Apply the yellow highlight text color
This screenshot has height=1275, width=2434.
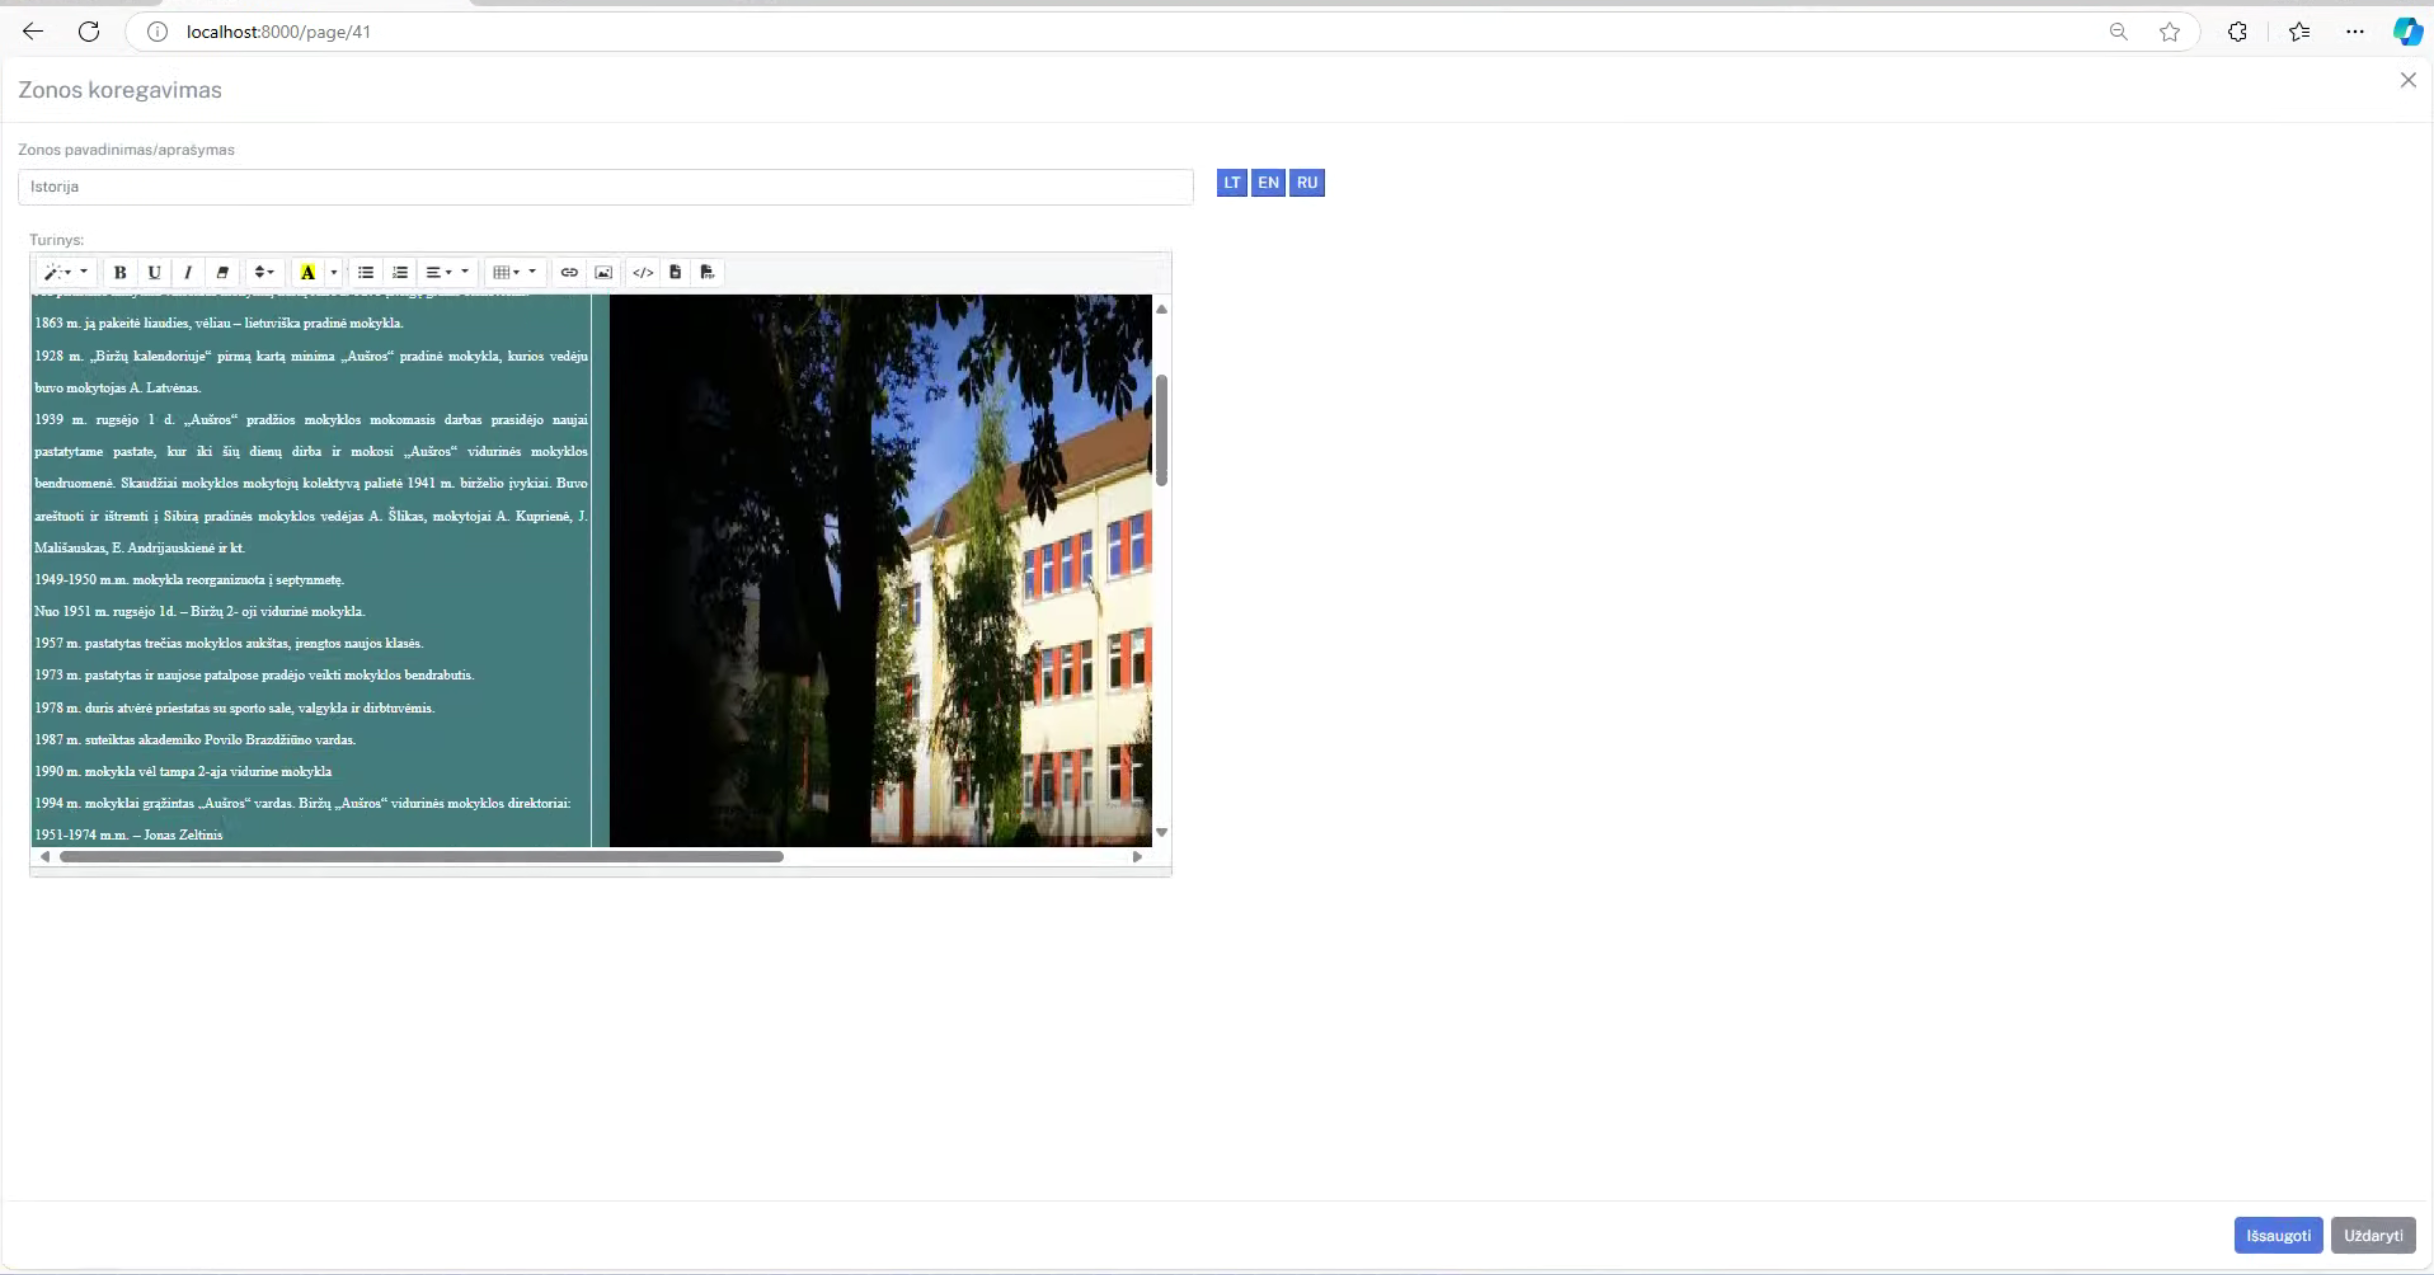click(x=308, y=272)
